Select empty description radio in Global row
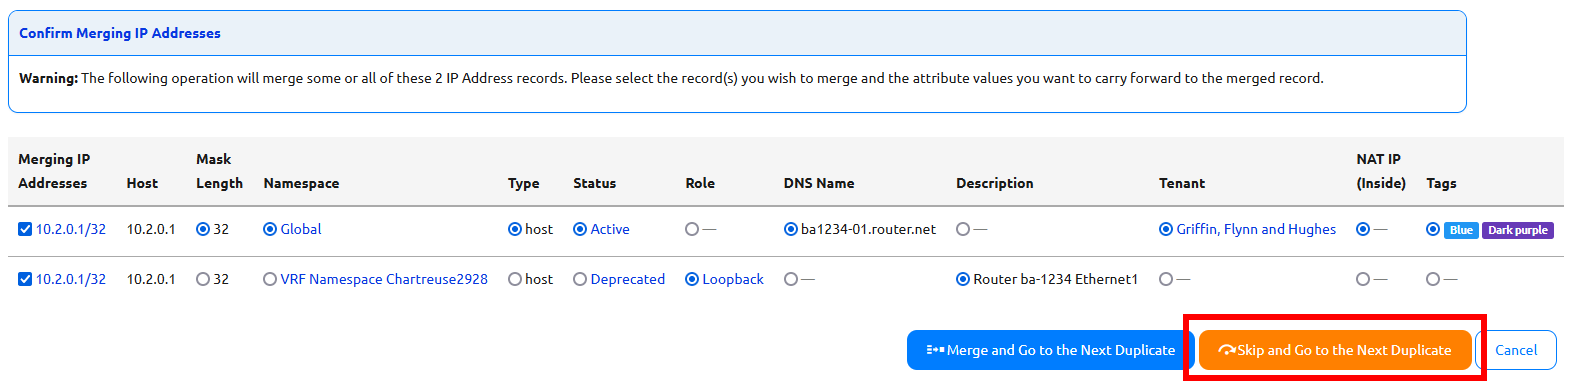The image size is (1574, 381). click(963, 229)
